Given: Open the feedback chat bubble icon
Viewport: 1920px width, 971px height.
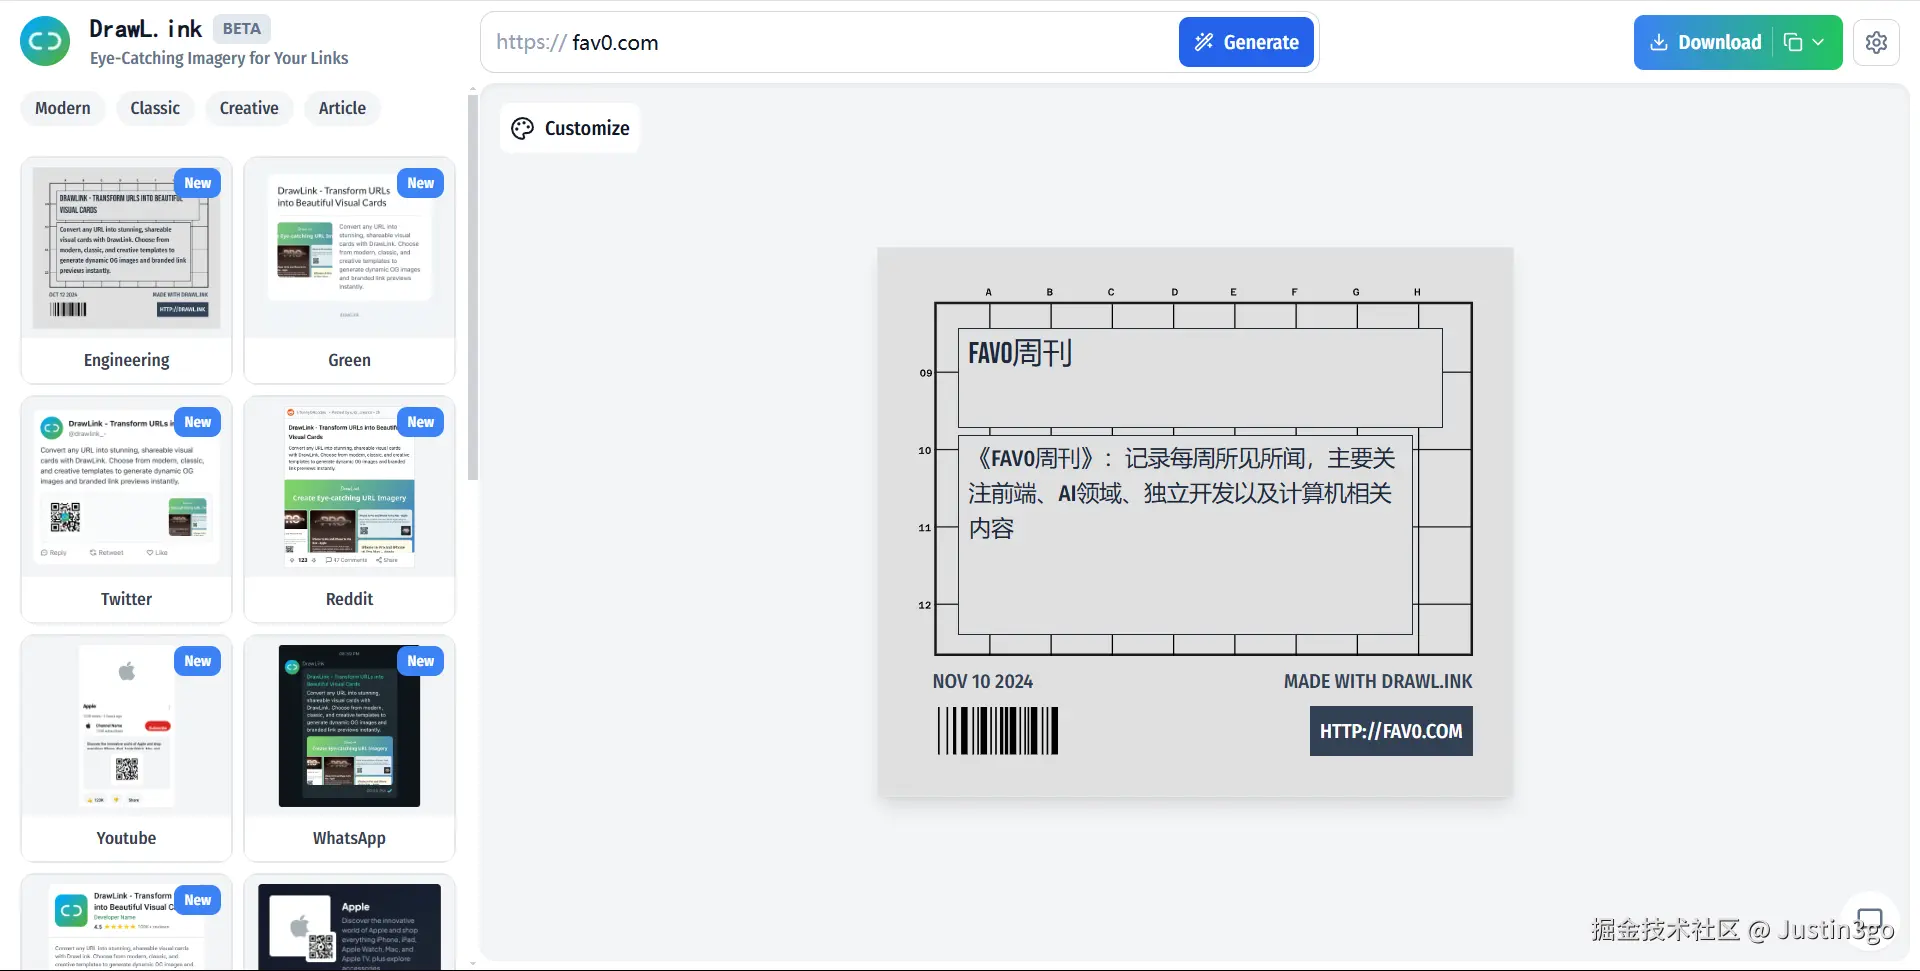Looking at the screenshot, I should [1869, 919].
